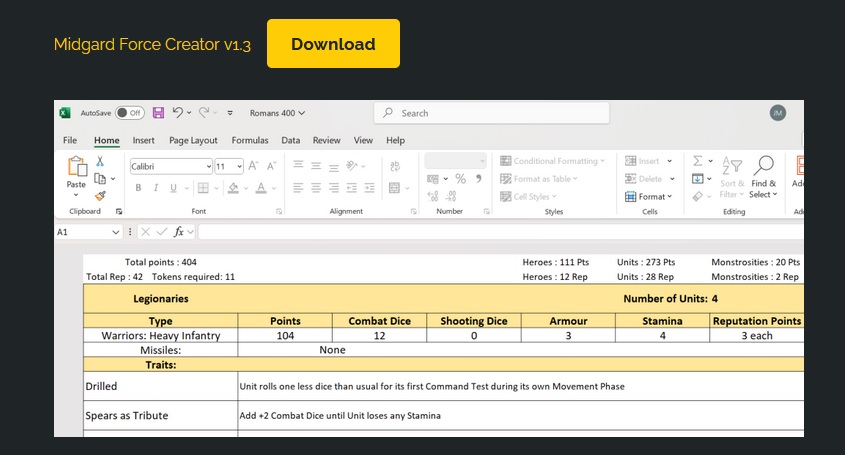Screen dimensions: 845x455
Task: Click the Decrease Indent icon
Action: pyautogui.click(x=352, y=188)
